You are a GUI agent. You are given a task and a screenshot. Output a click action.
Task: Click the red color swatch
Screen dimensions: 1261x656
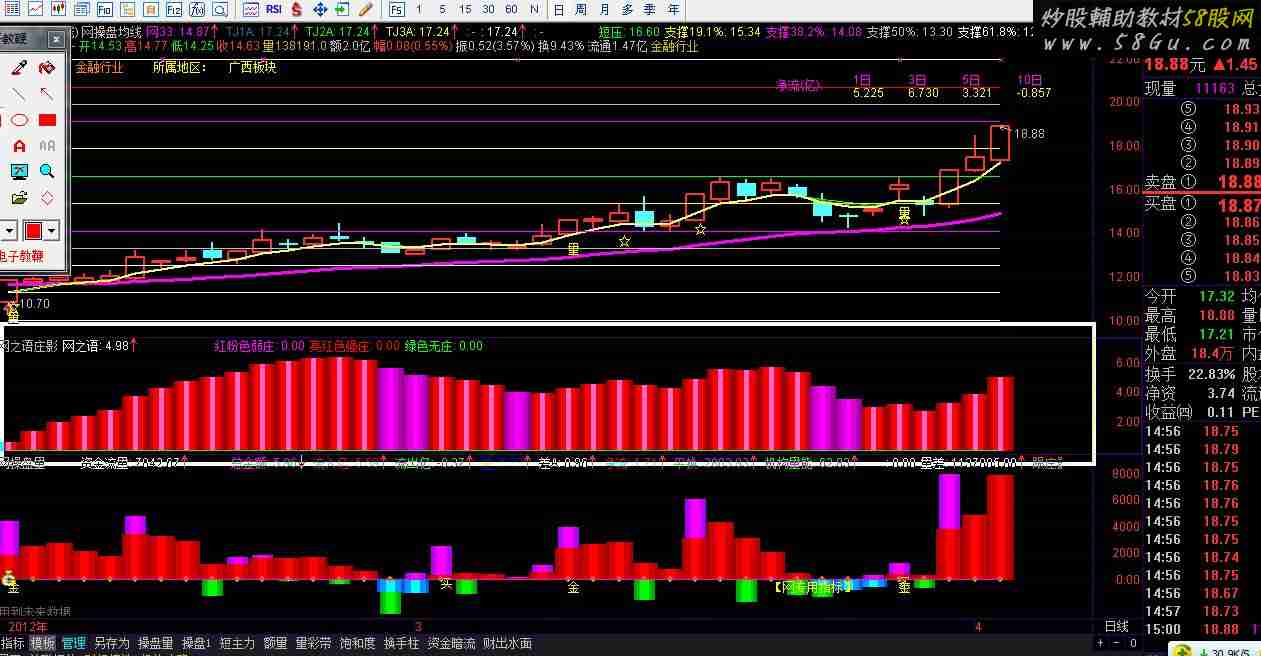pos(33,231)
